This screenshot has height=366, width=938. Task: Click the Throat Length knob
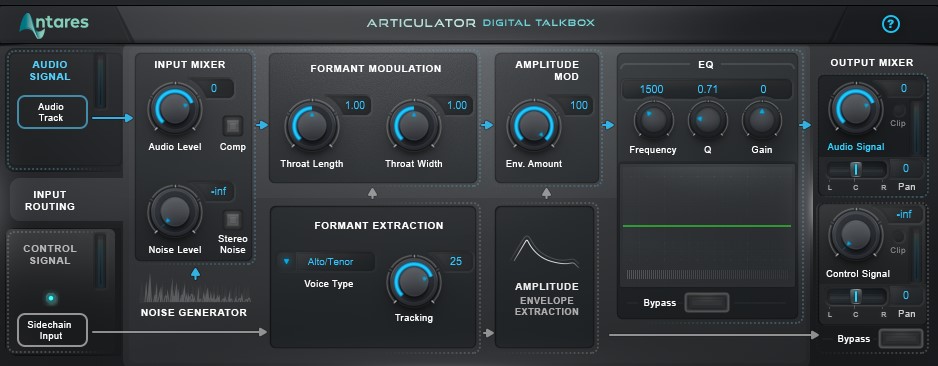click(312, 125)
